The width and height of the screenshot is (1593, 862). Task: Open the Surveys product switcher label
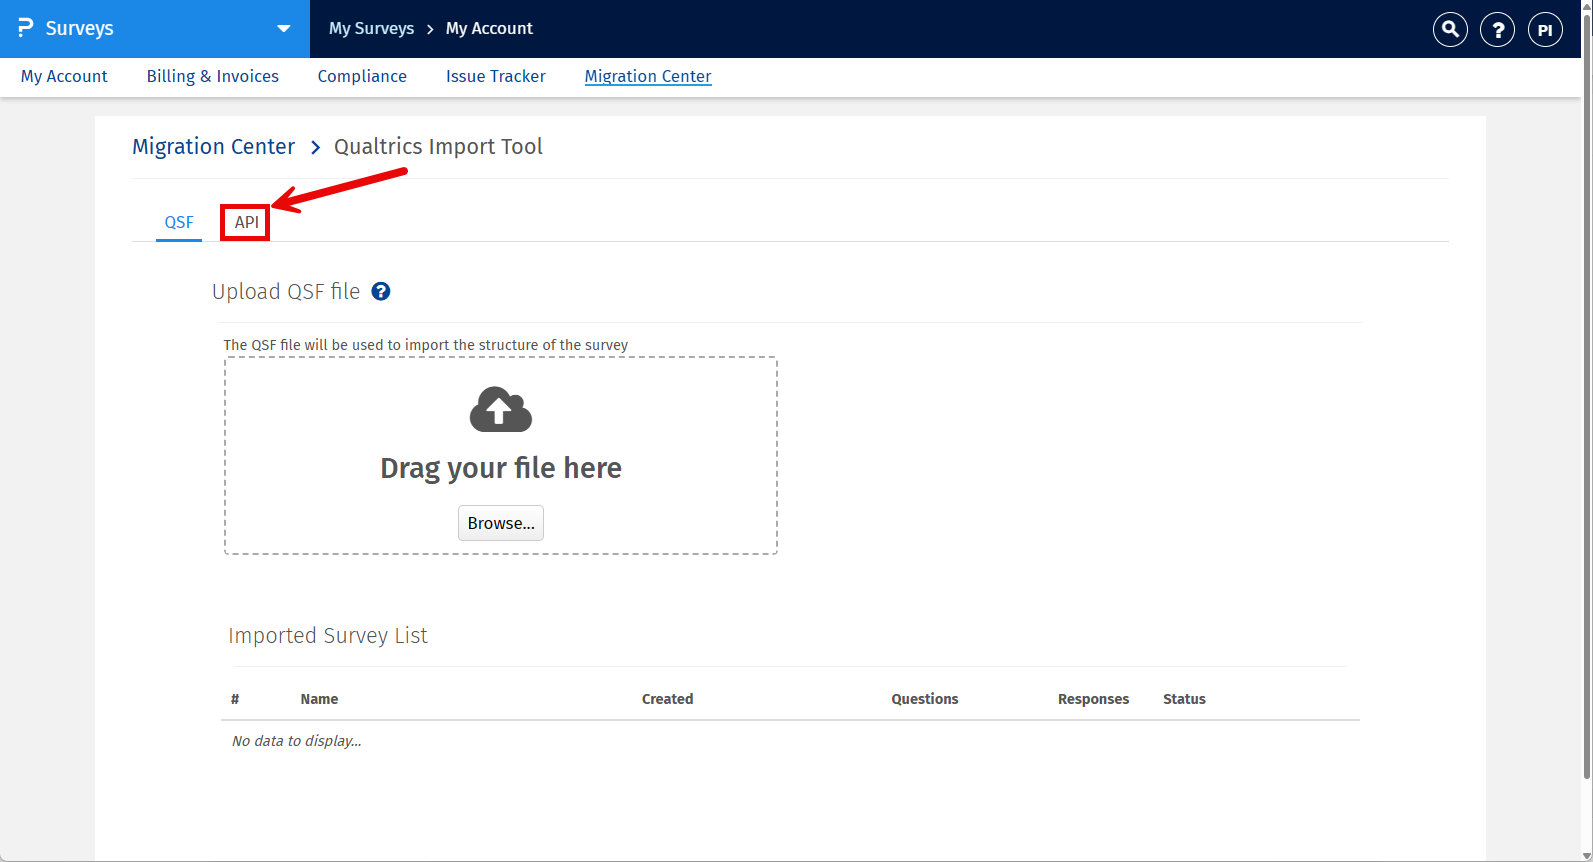coord(79,28)
